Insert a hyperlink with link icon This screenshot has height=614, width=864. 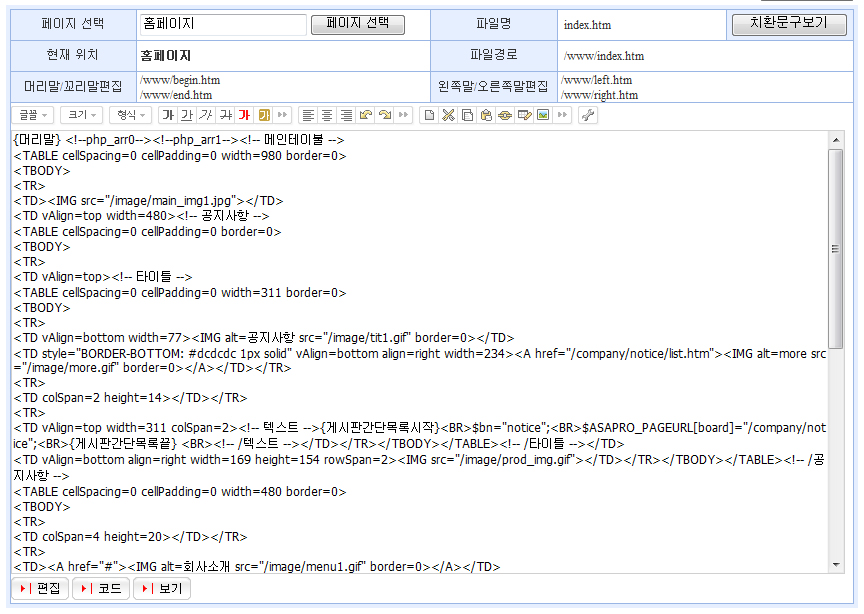tap(505, 115)
